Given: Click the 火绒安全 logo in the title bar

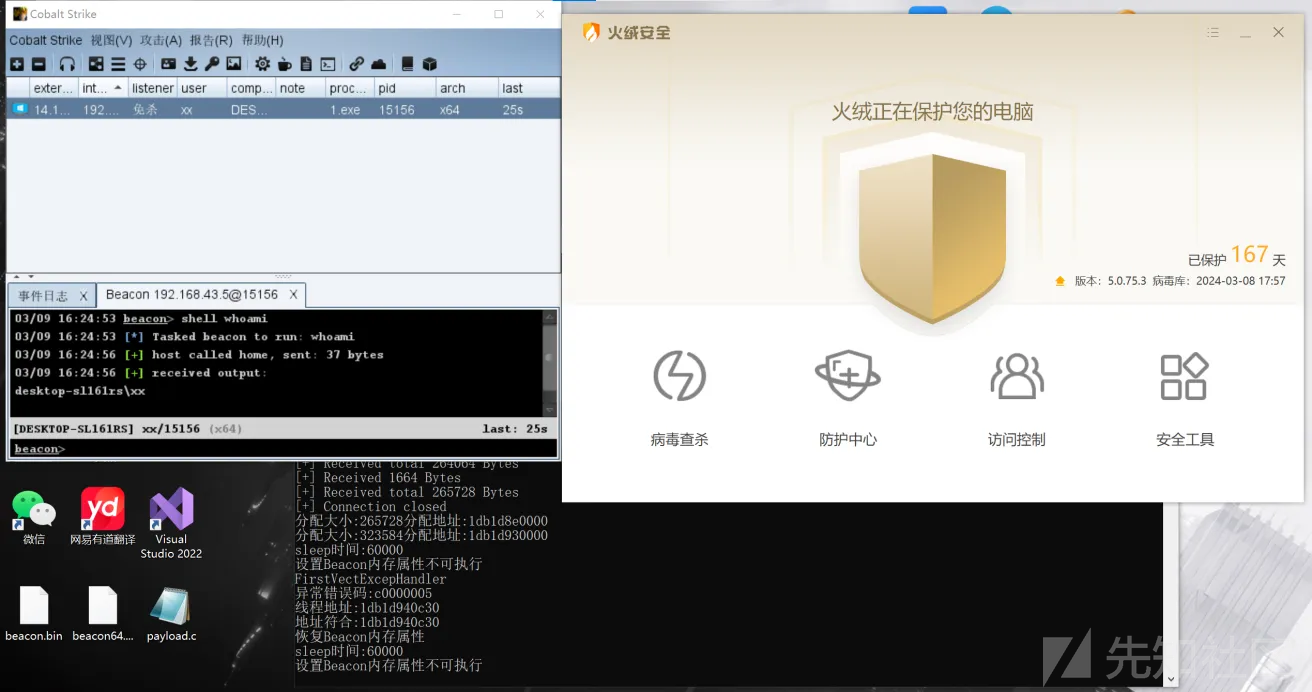Looking at the screenshot, I should 626,33.
